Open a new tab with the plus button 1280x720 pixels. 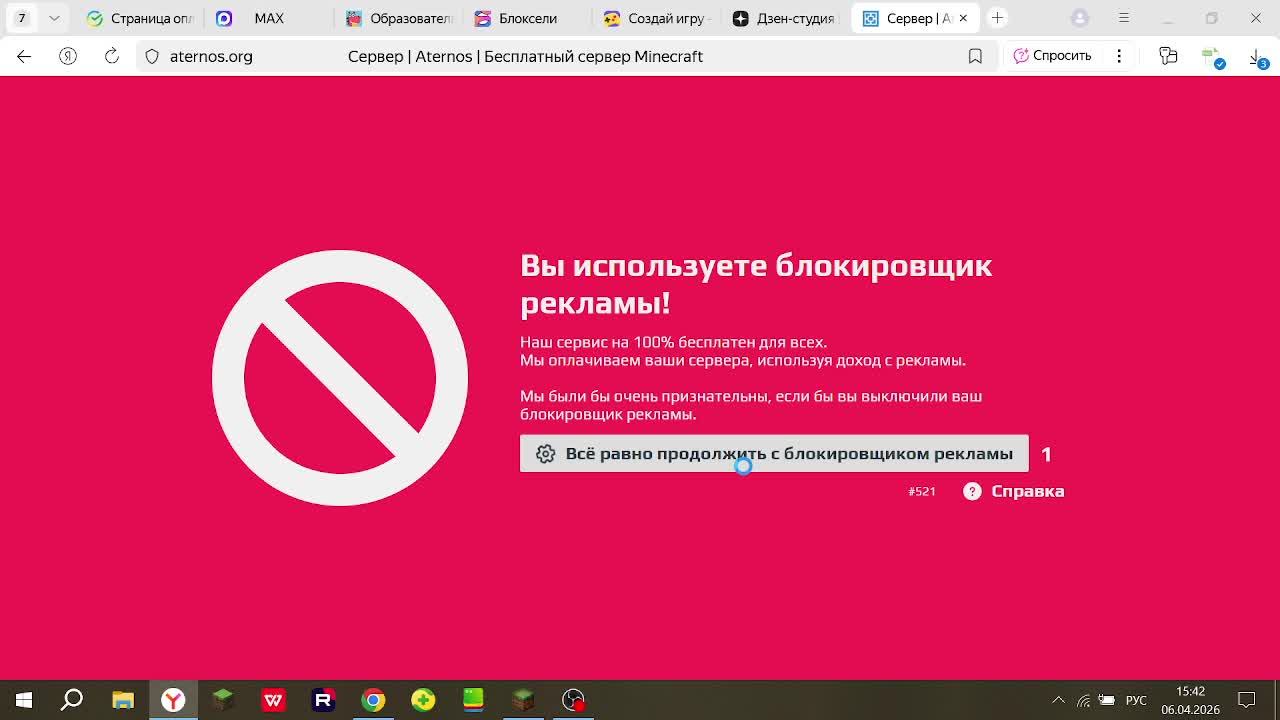click(997, 18)
